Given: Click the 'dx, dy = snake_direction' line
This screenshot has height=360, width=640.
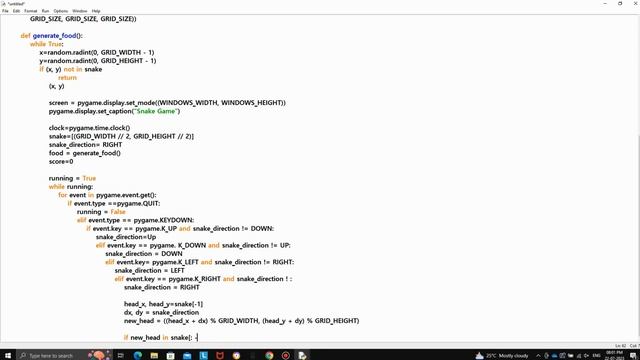Looking at the screenshot, I should [x=161, y=312].
